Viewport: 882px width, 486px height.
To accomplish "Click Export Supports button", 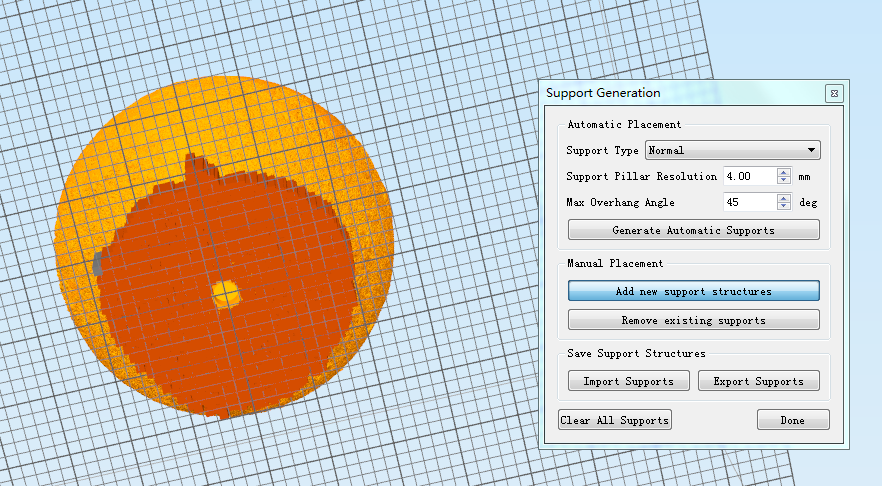I will pos(759,381).
